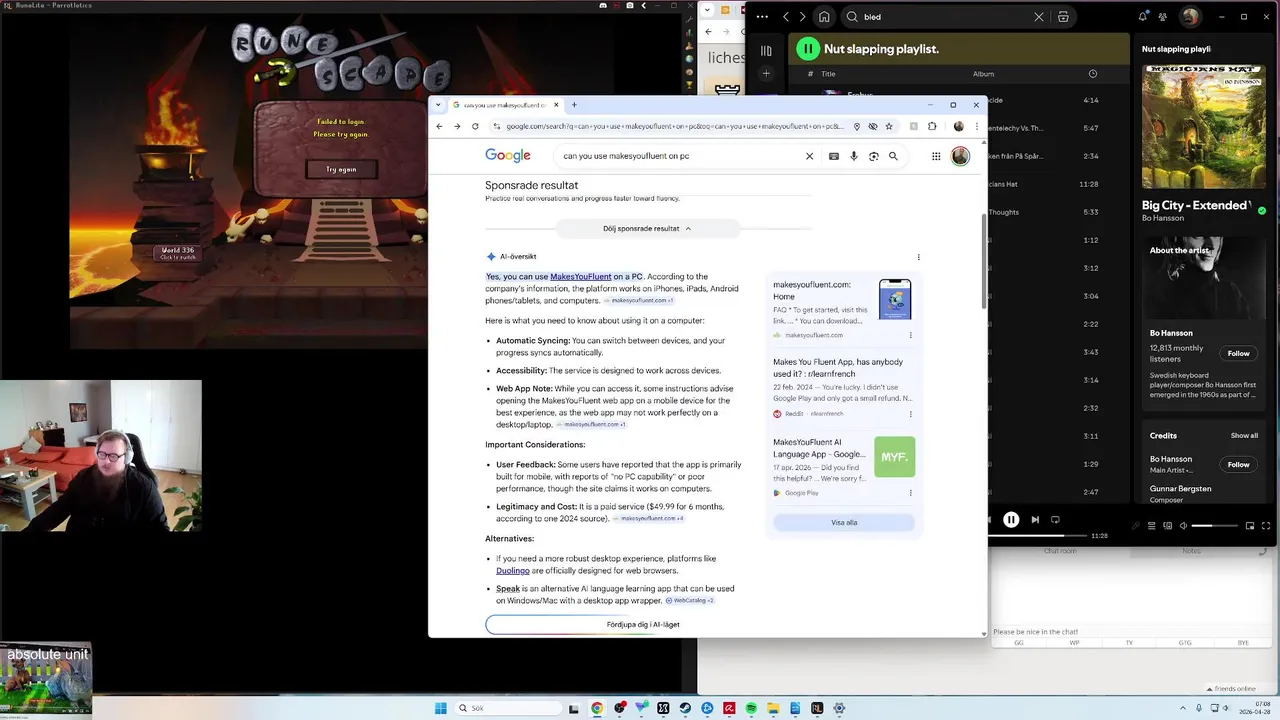Screen dimensions: 1280x720
Task: Click the lichess chat input field
Action: coord(1130,632)
